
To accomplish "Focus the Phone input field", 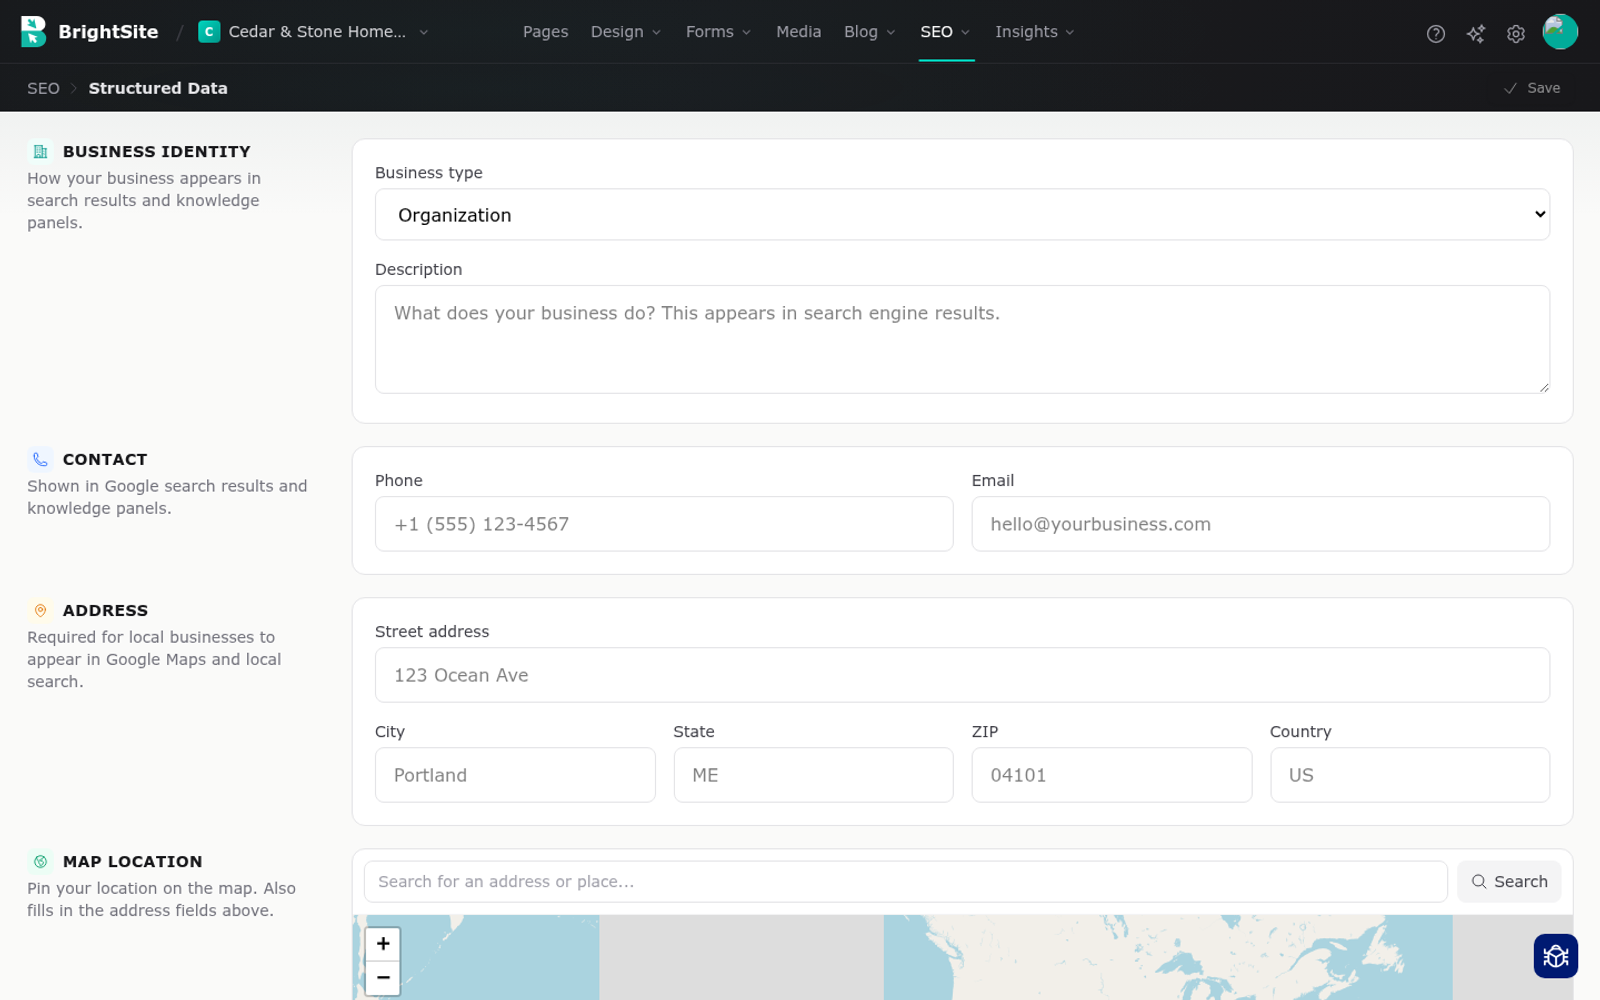I will point(664,524).
